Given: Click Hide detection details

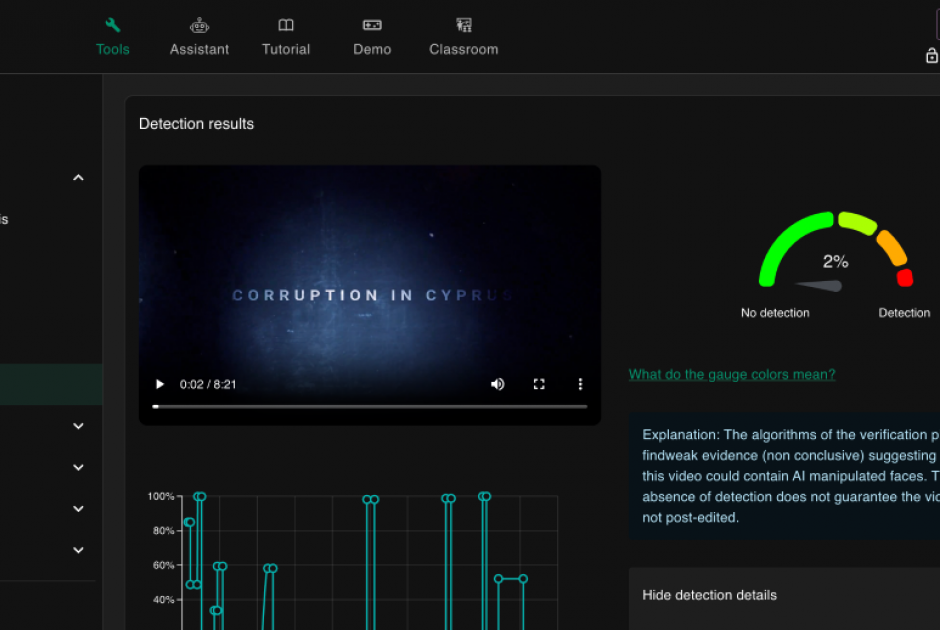Looking at the screenshot, I should [709, 595].
